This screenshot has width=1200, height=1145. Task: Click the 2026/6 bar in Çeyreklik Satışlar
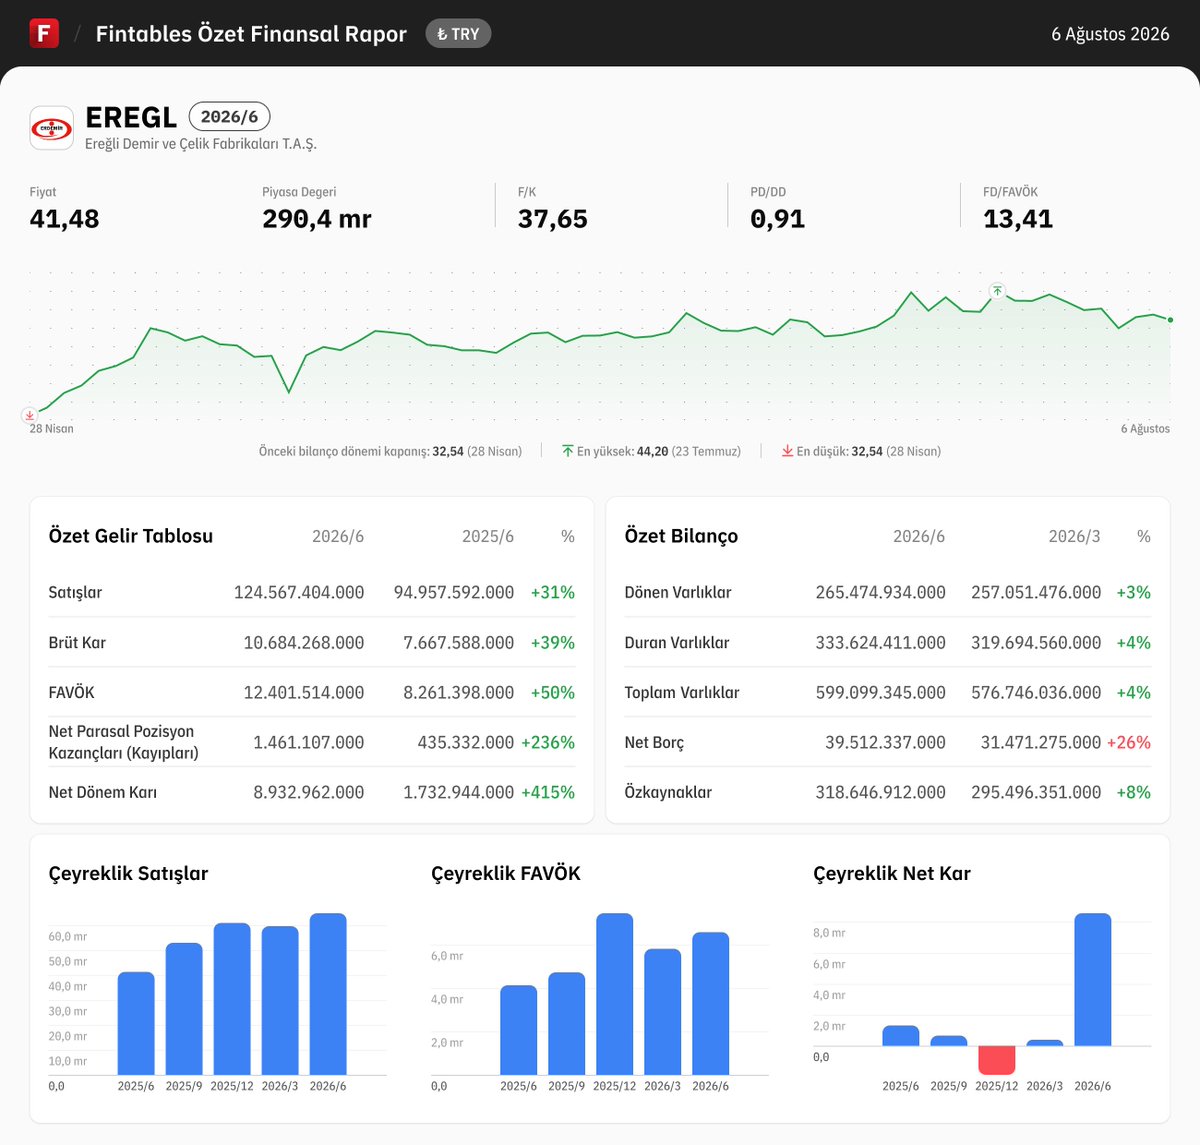328,994
